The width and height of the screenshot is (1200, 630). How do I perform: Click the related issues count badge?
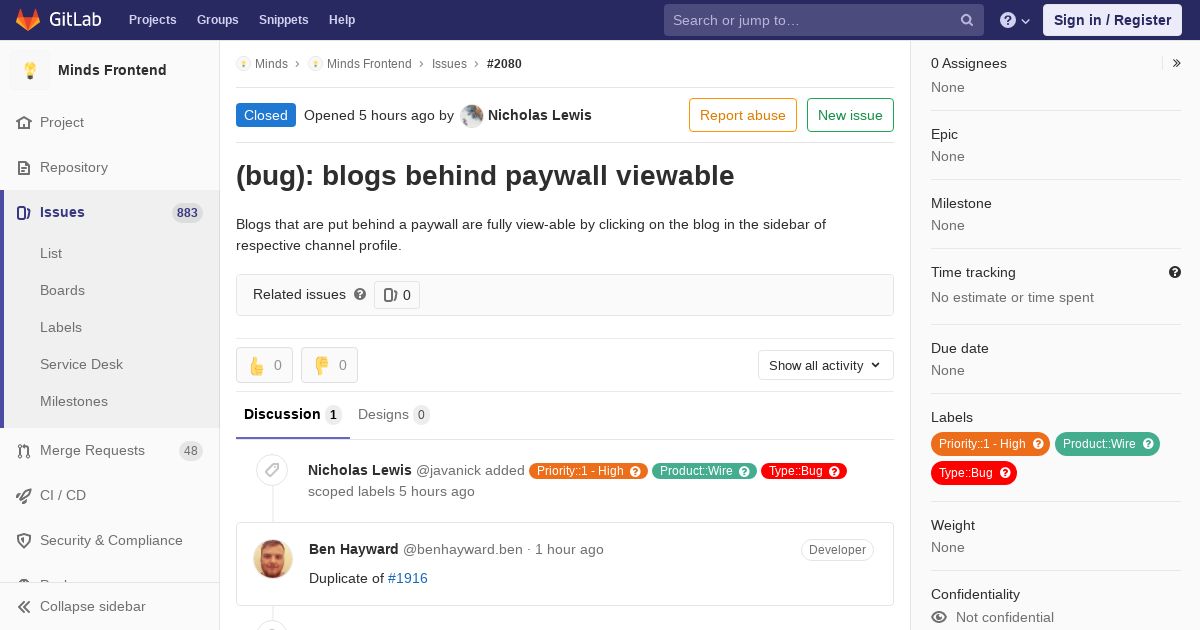coord(397,295)
